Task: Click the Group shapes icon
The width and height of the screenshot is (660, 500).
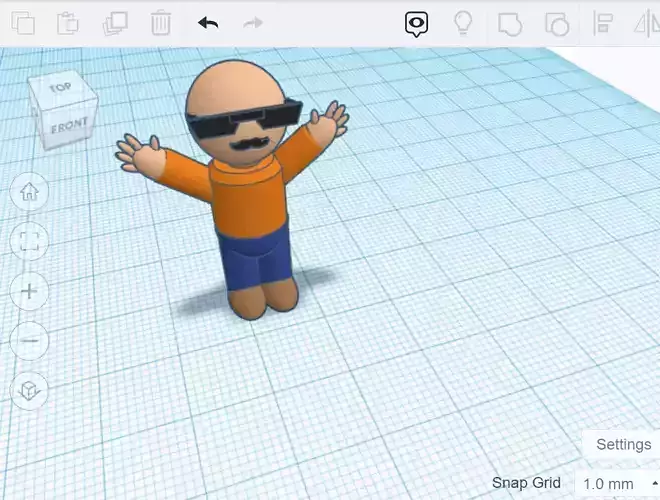Action: tap(510, 24)
